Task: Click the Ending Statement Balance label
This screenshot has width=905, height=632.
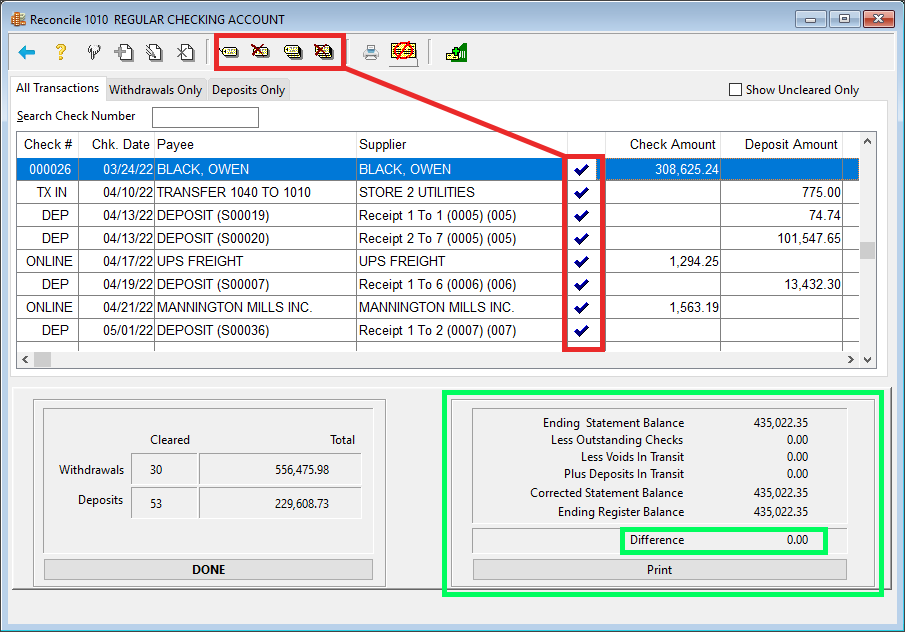Action: [x=614, y=423]
